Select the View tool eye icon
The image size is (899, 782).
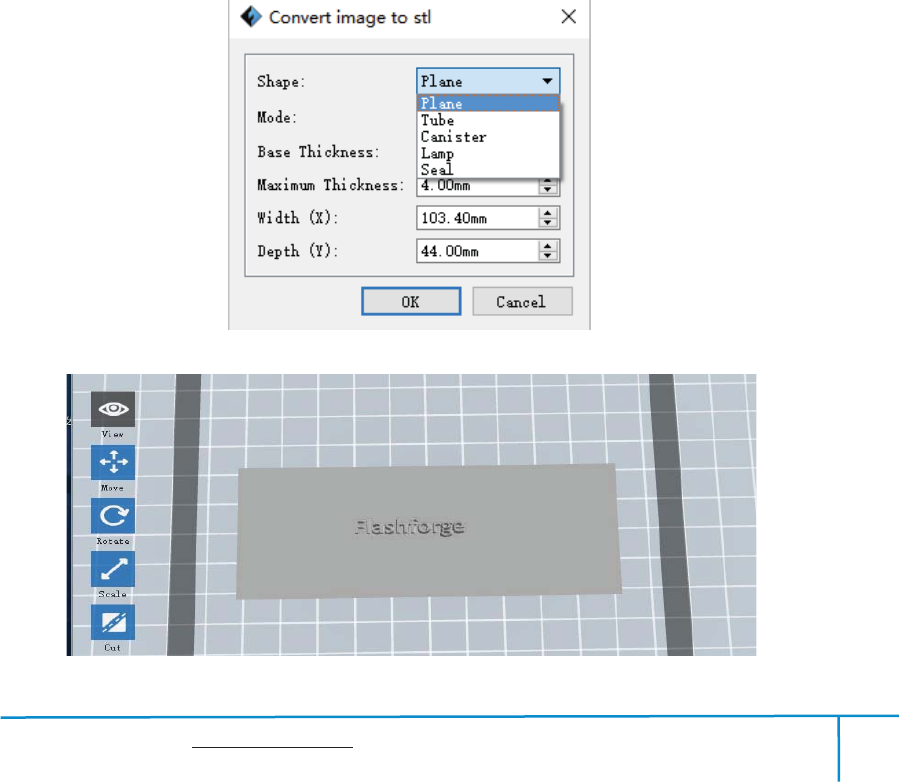coord(113,409)
